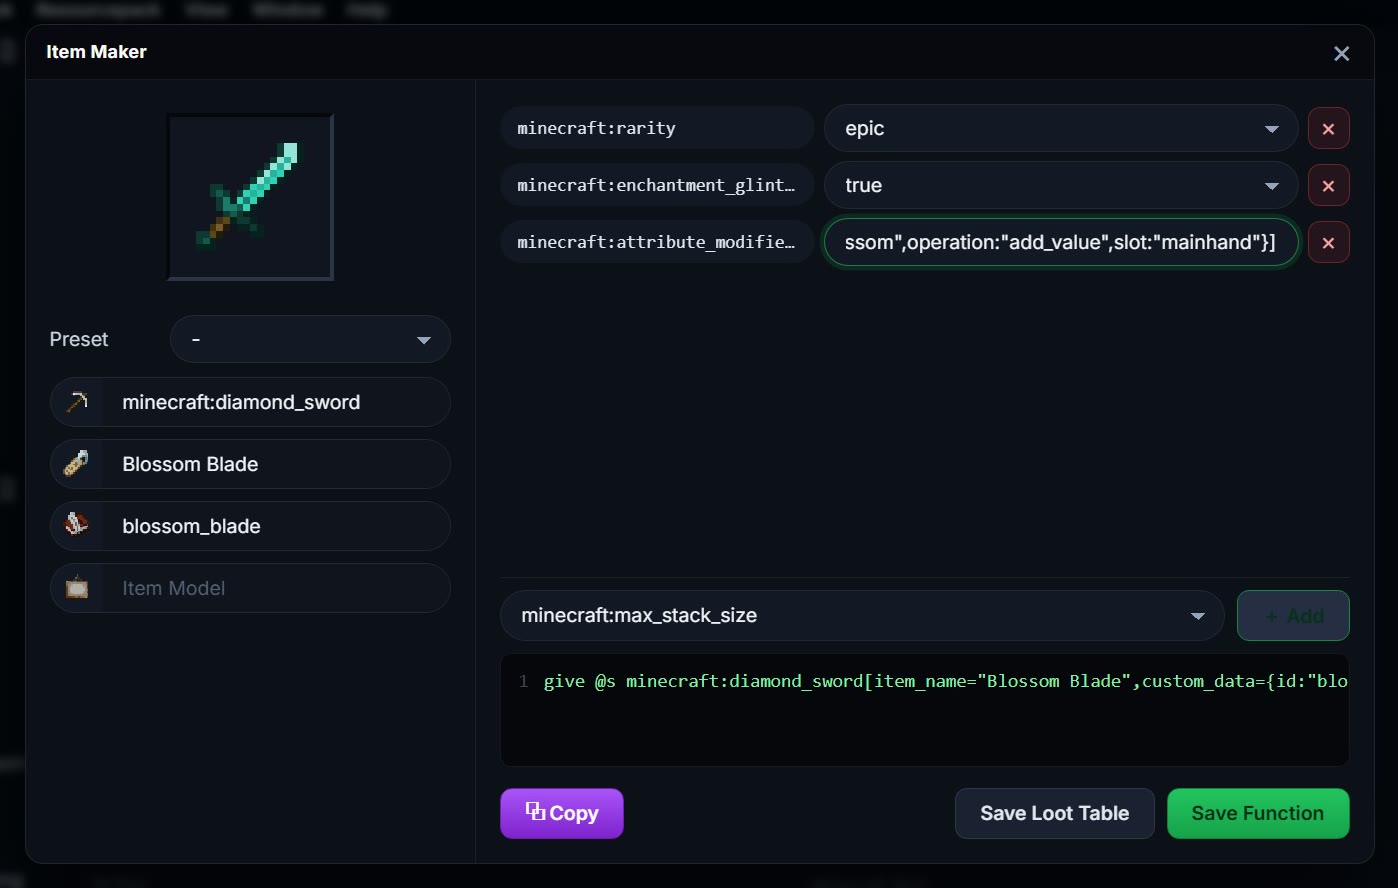Close the Item Maker dialog
Image resolution: width=1398 pixels, height=888 pixels.
1341,53
